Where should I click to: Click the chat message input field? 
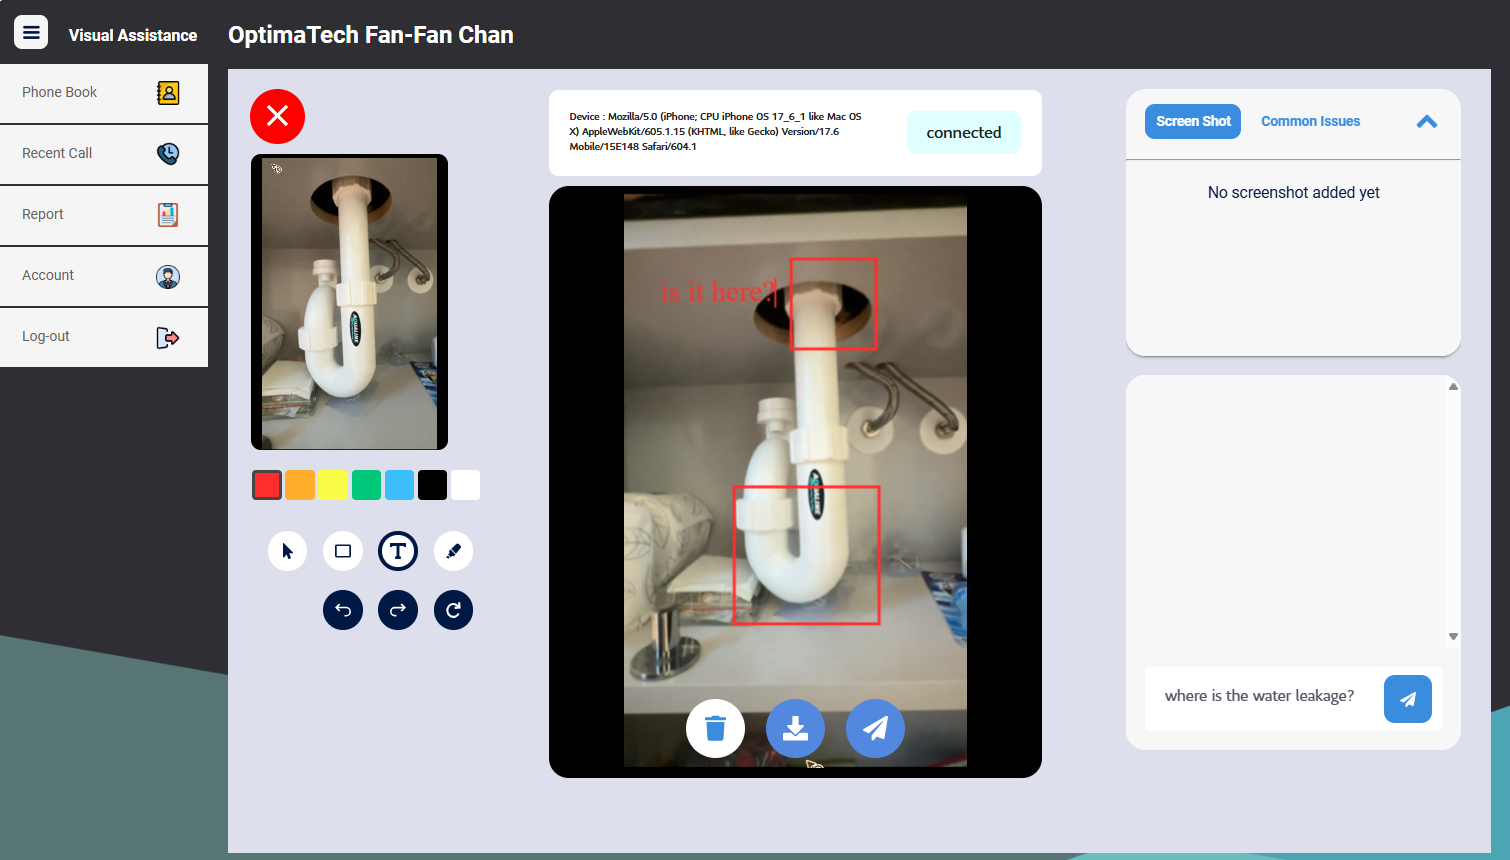click(x=1258, y=695)
